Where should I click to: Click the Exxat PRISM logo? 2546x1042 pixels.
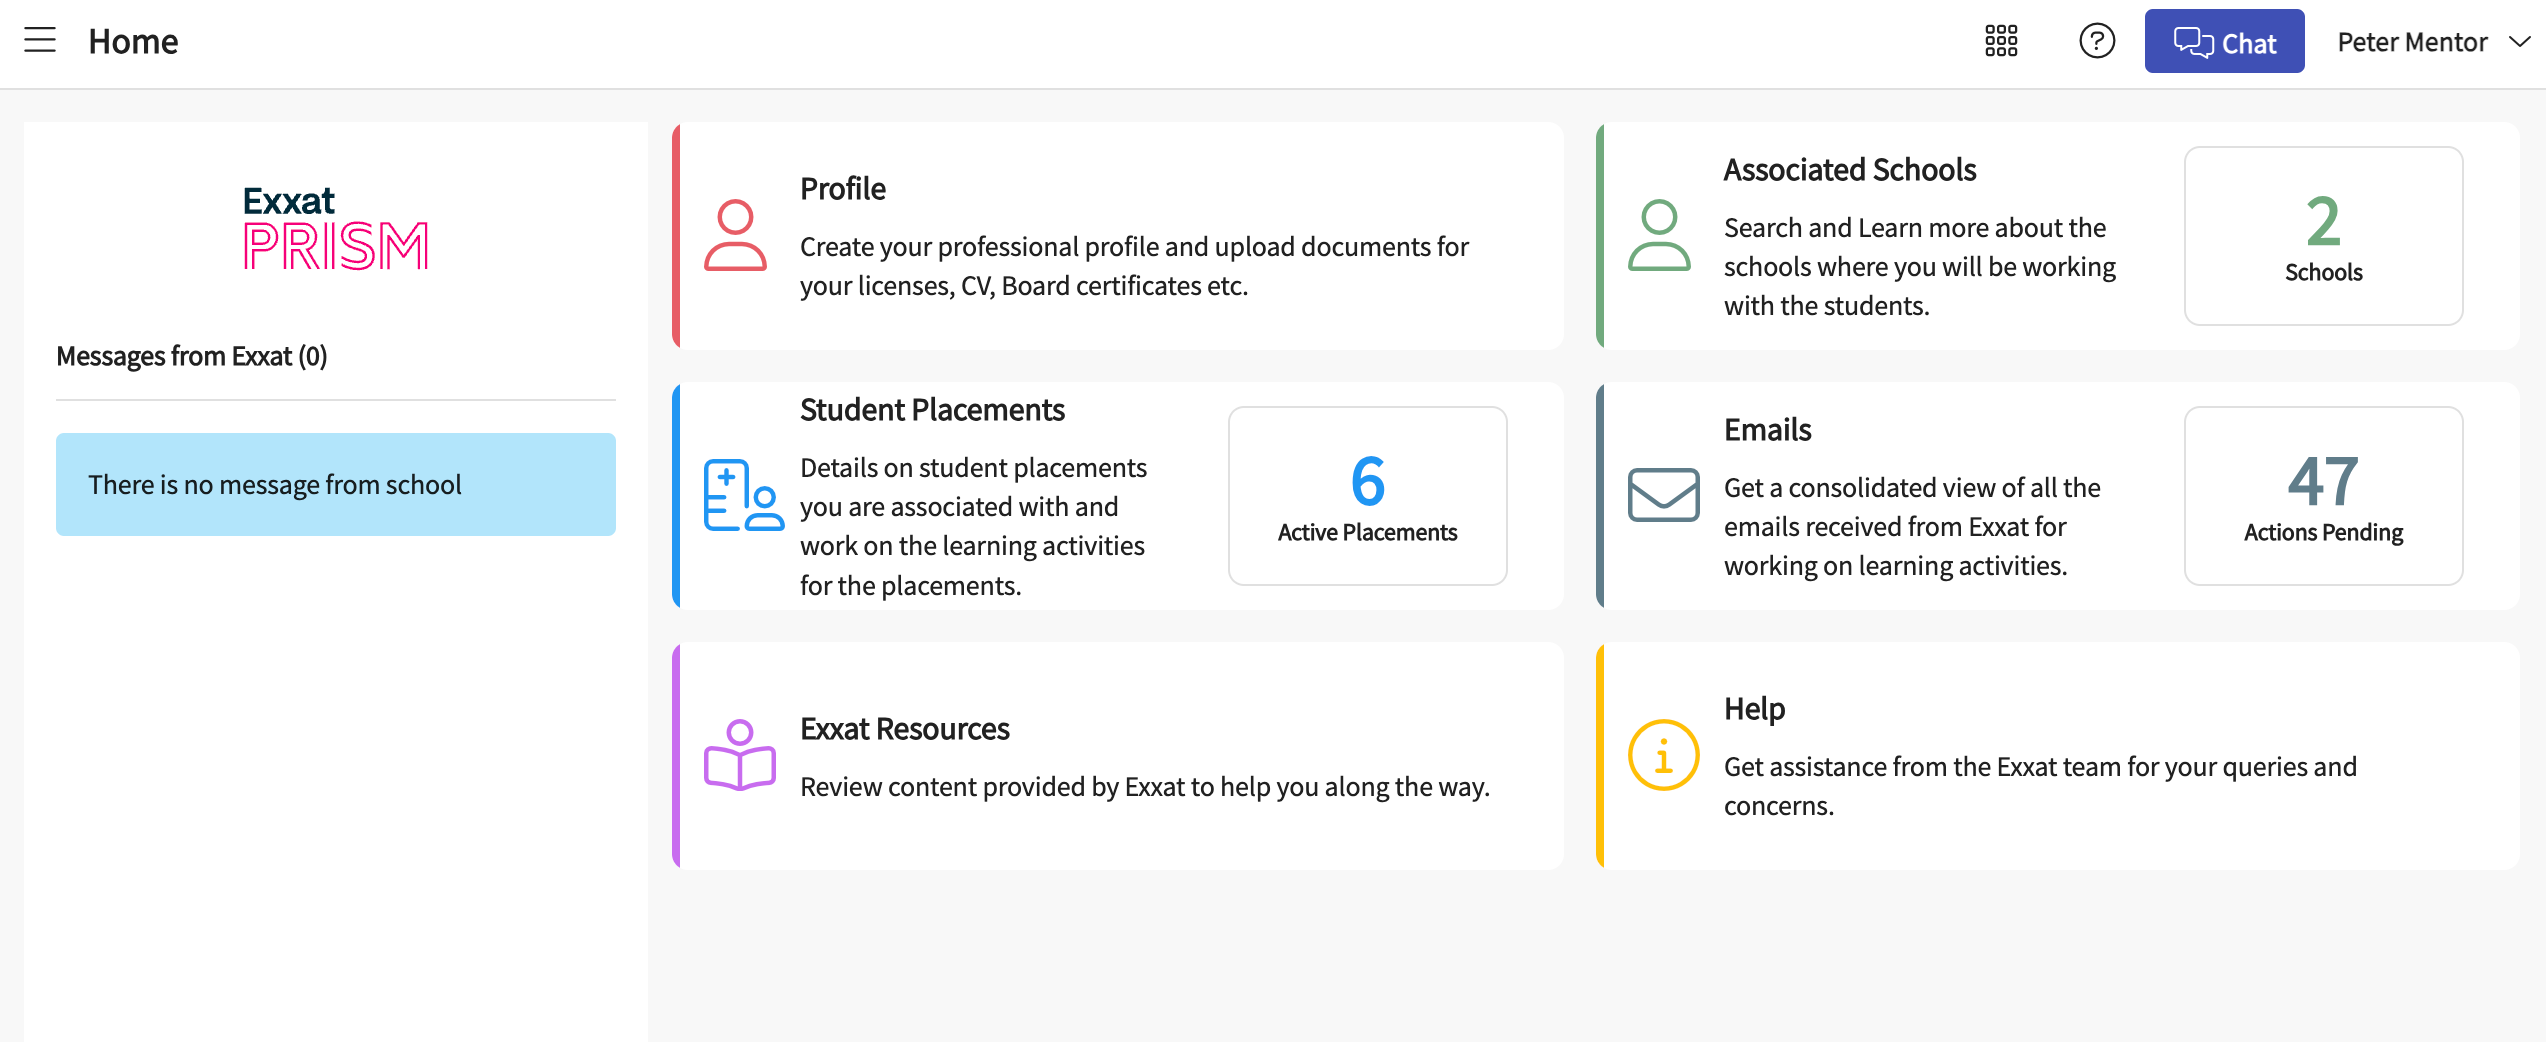[x=335, y=228]
